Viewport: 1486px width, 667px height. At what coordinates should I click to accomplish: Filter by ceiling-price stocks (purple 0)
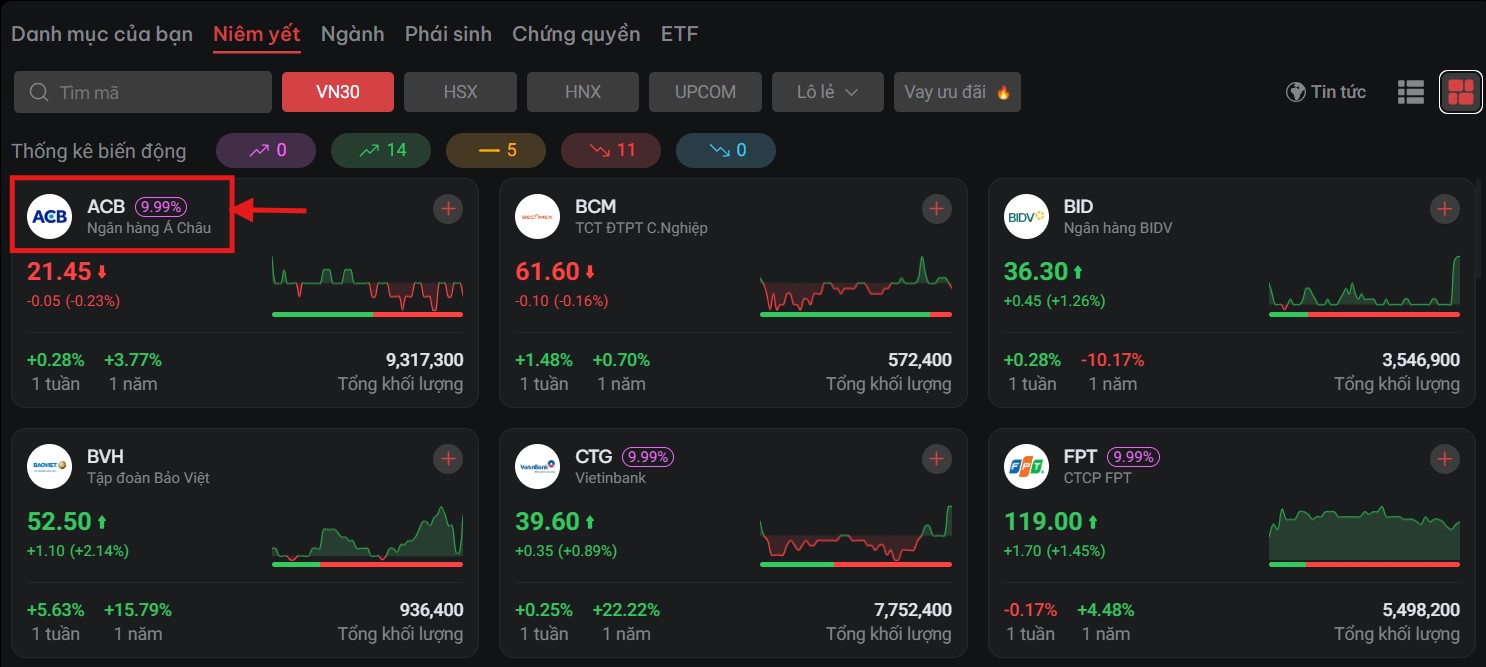(266, 150)
